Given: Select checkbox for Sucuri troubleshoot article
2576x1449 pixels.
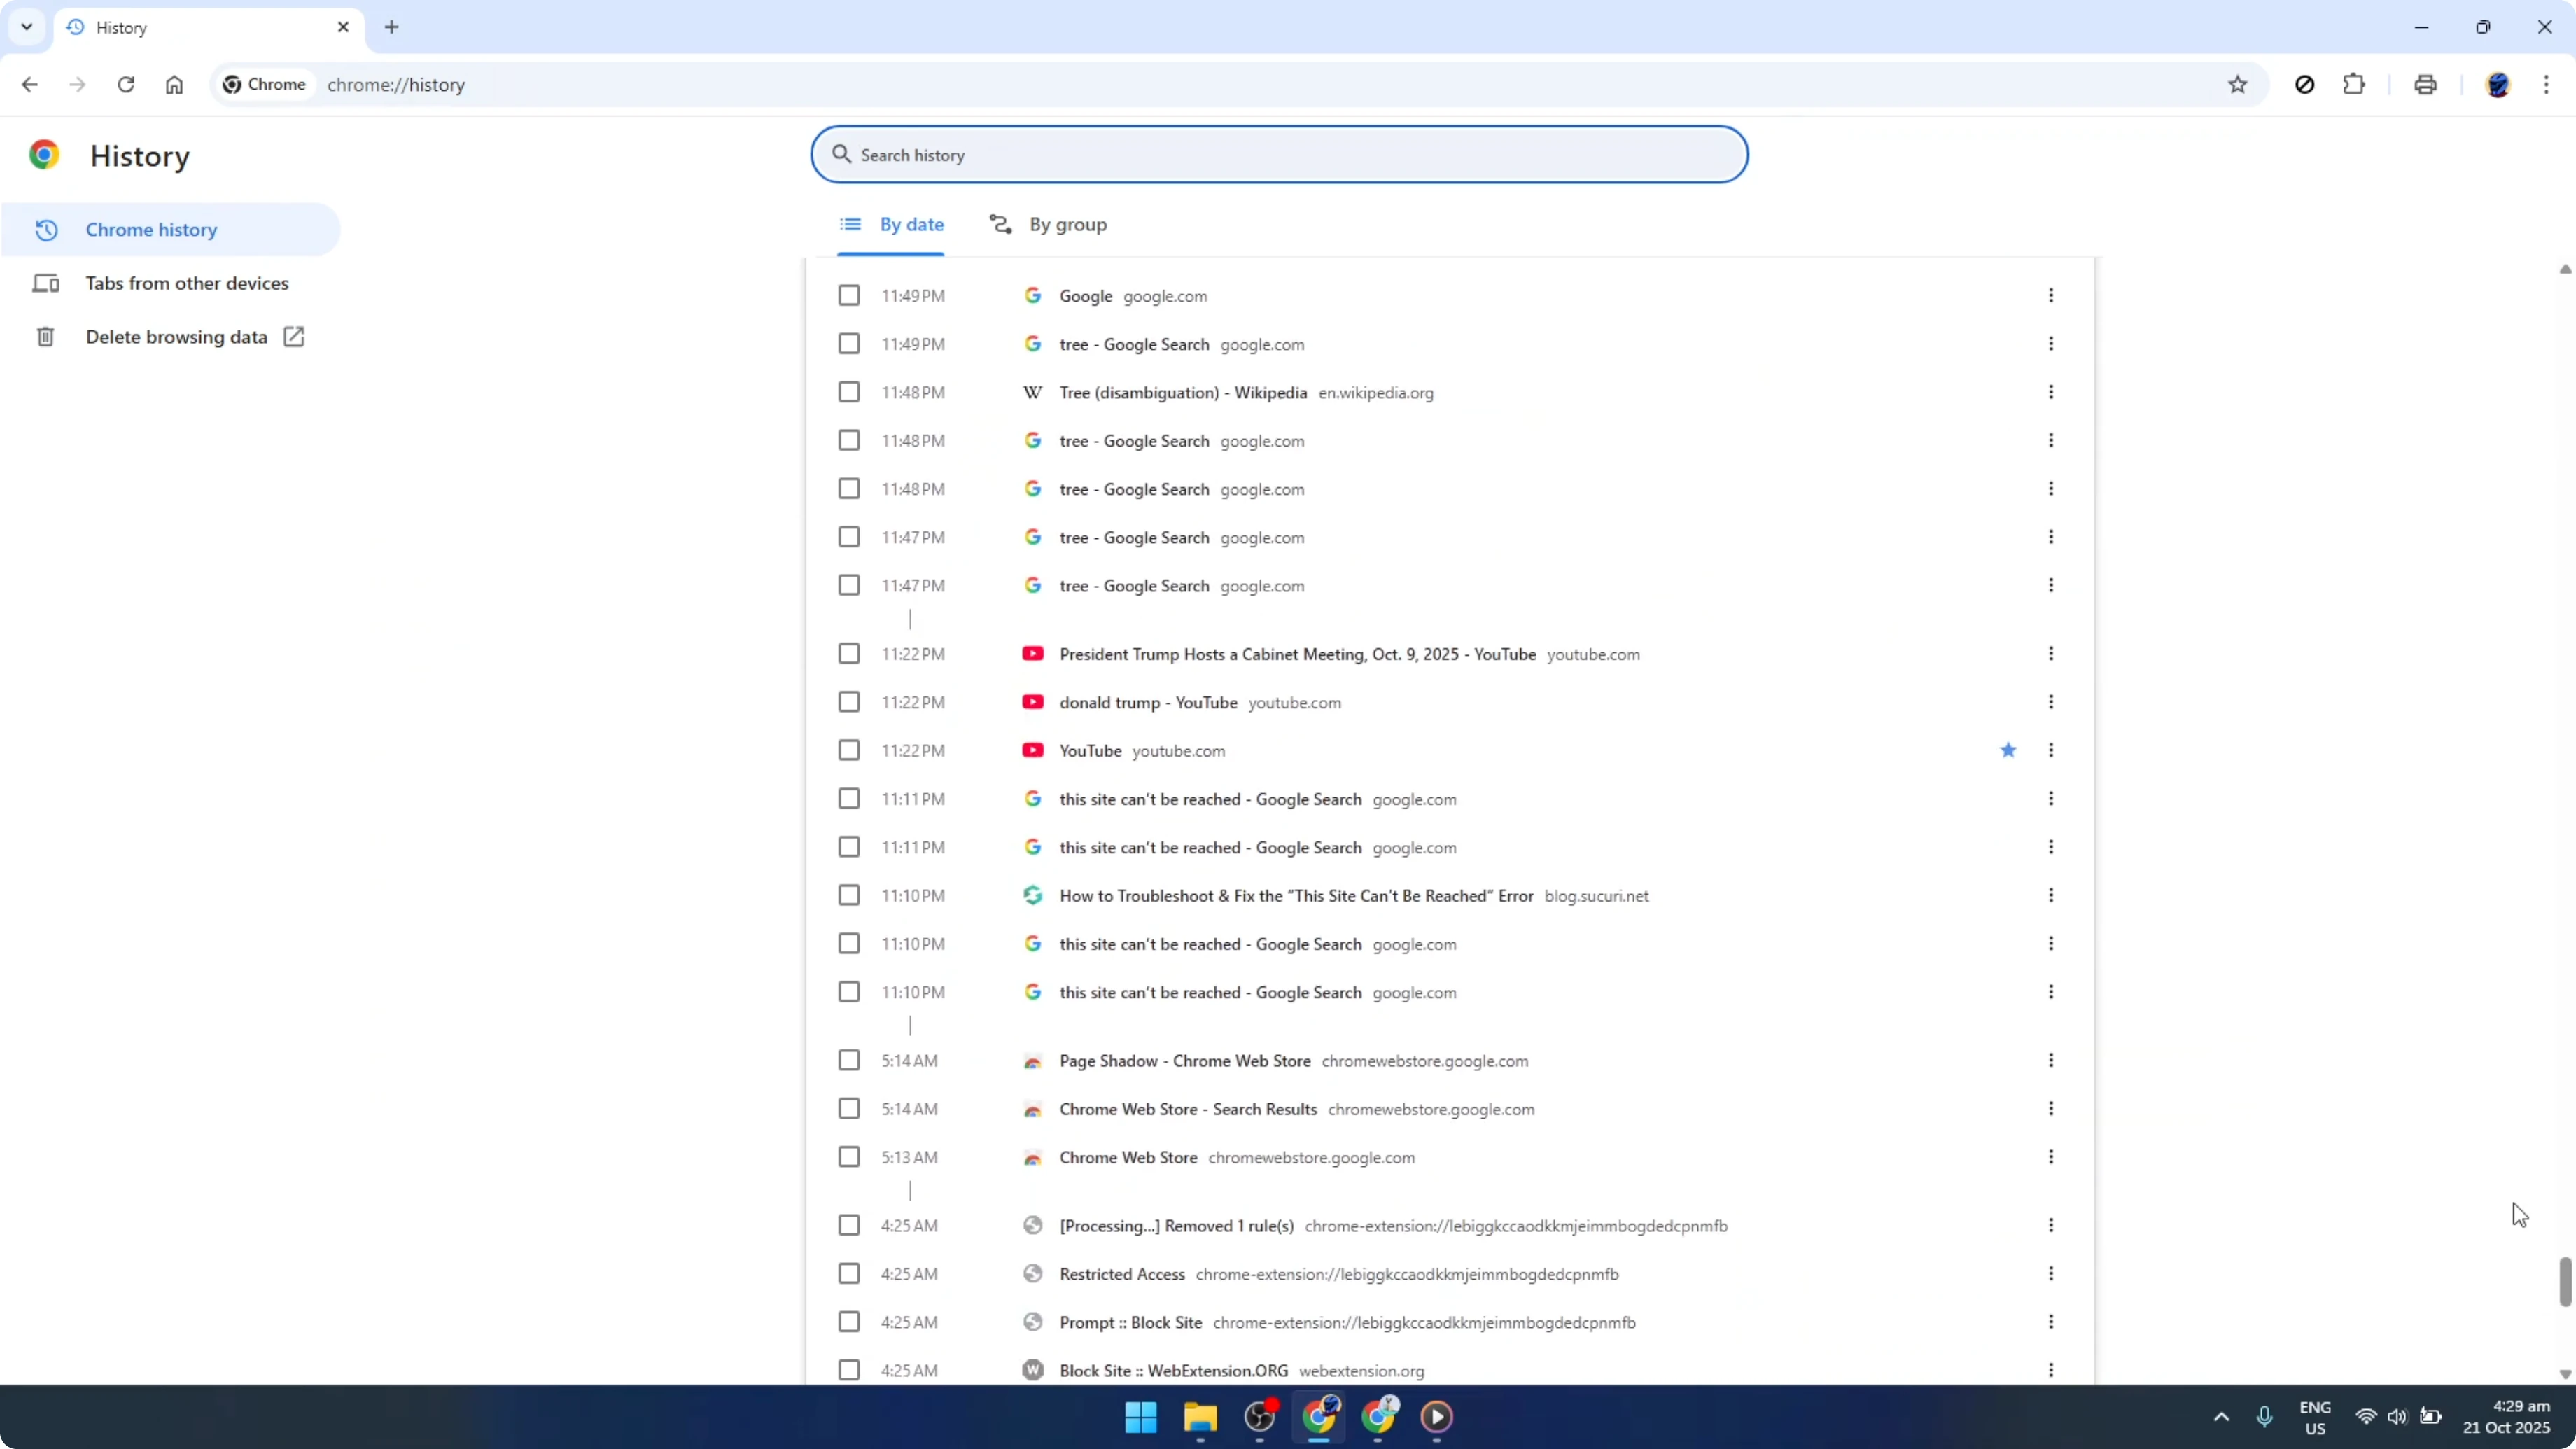Looking at the screenshot, I should pos(849,895).
